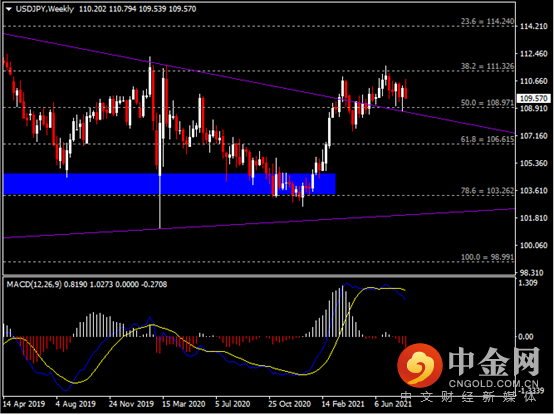Viewport: 554px width, 415px height.
Task: Click the 114.210 price axis label
Action: [x=534, y=26]
